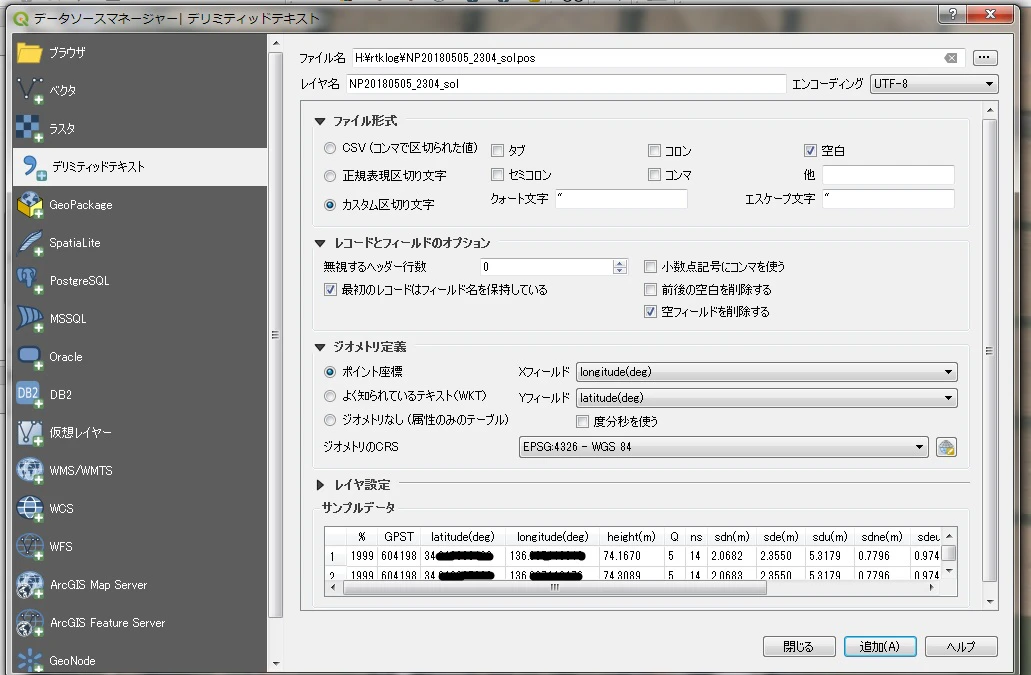
Task: Click the close (閉じる) button
Action: pos(799,647)
